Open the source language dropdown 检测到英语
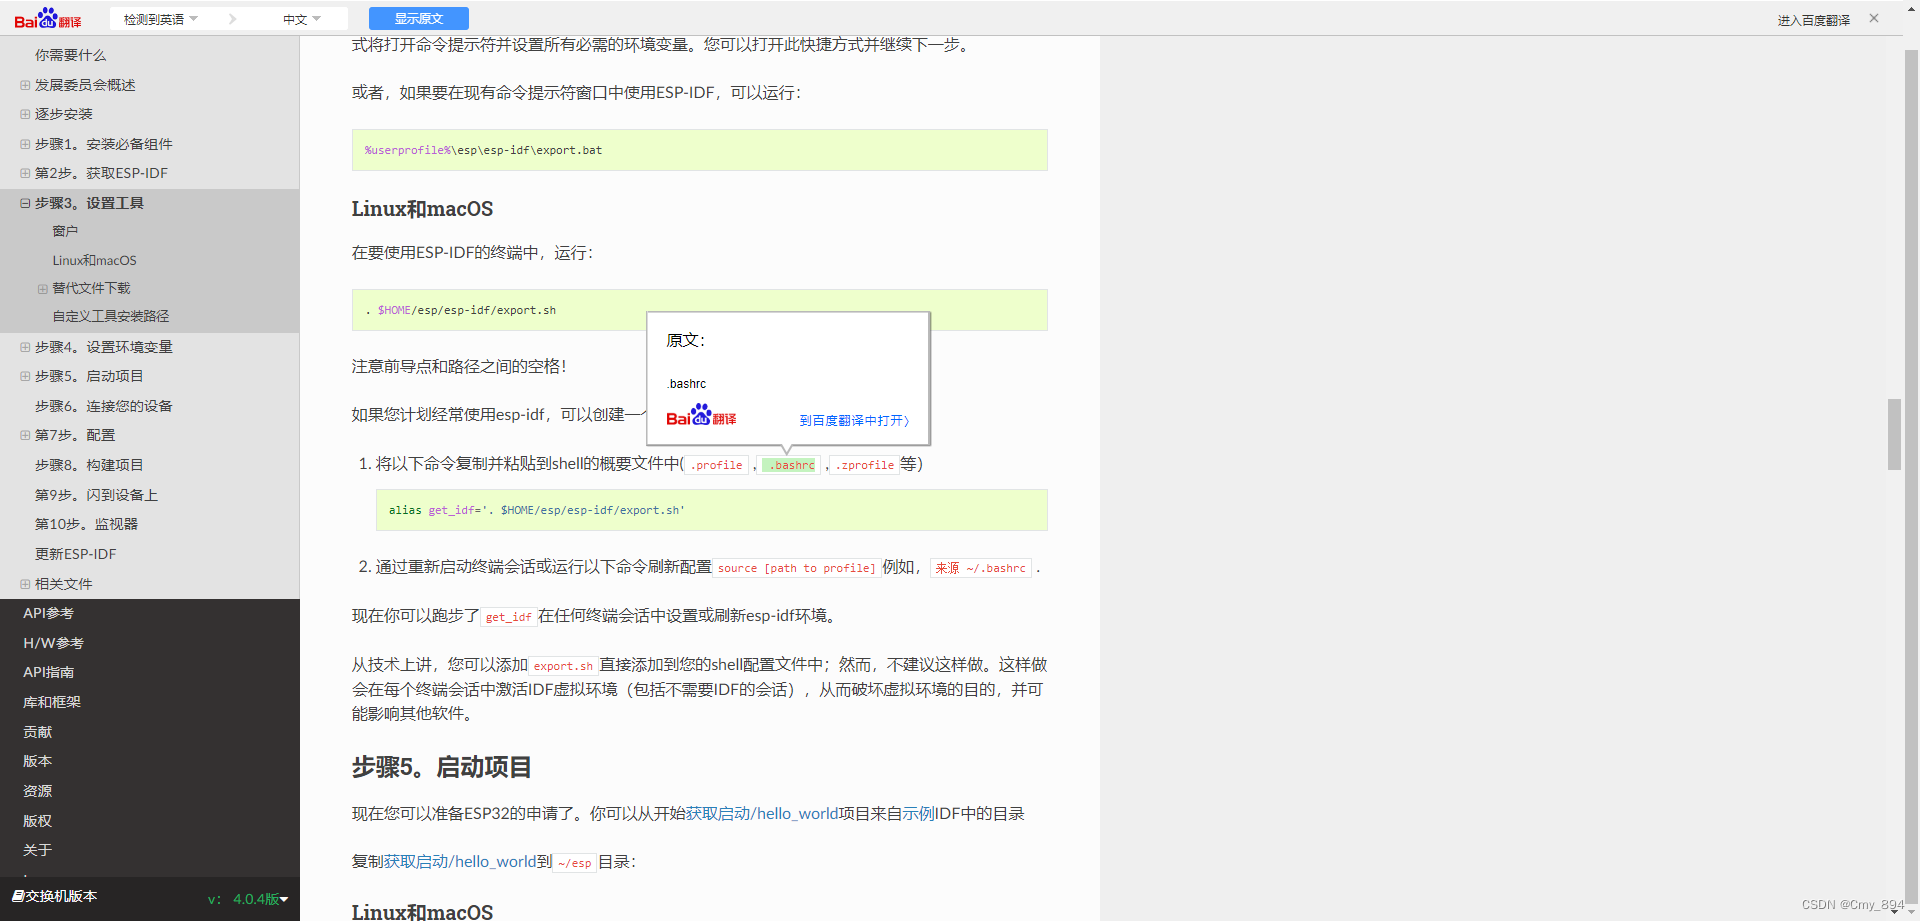 (x=160, y=19)
